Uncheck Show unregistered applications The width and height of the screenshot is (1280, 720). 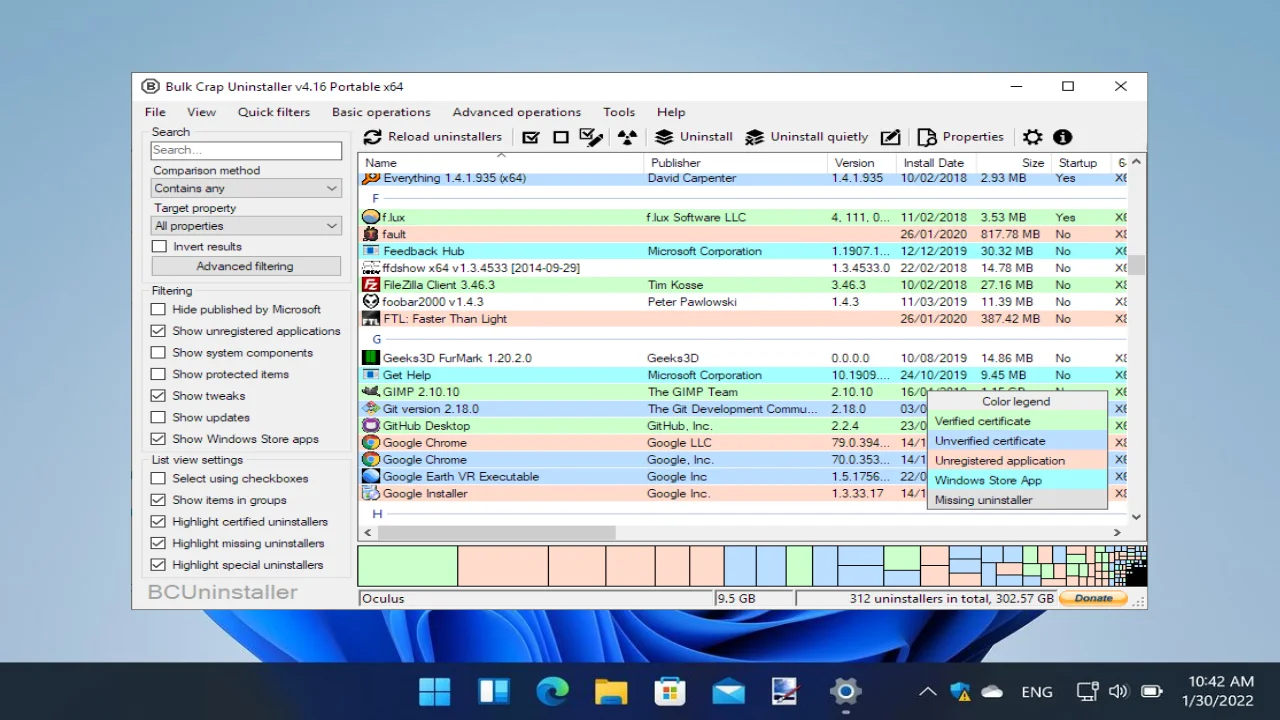click(159, 331)
